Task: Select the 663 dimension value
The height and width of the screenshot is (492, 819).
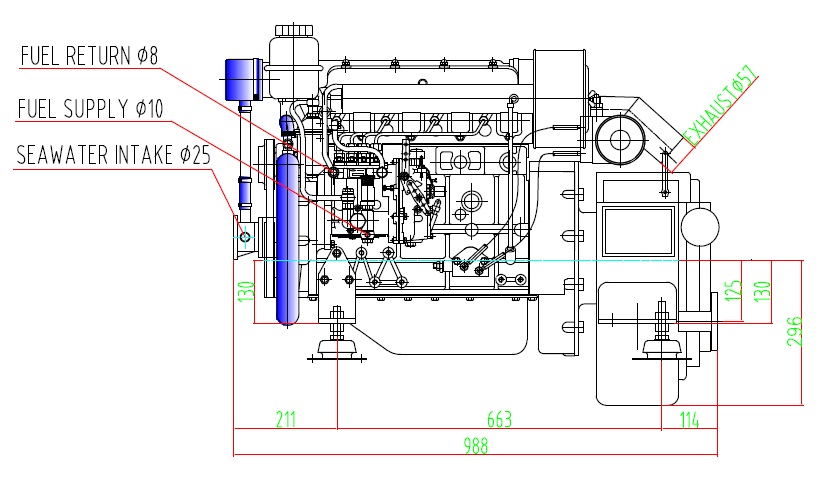Action: pyautogui.click(x=499, y=419)
